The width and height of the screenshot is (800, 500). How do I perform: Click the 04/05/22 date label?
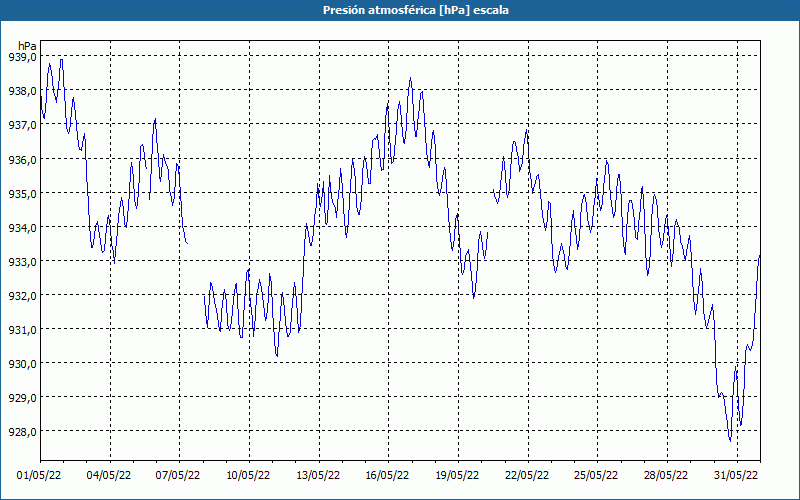click(x=109, y=475)
